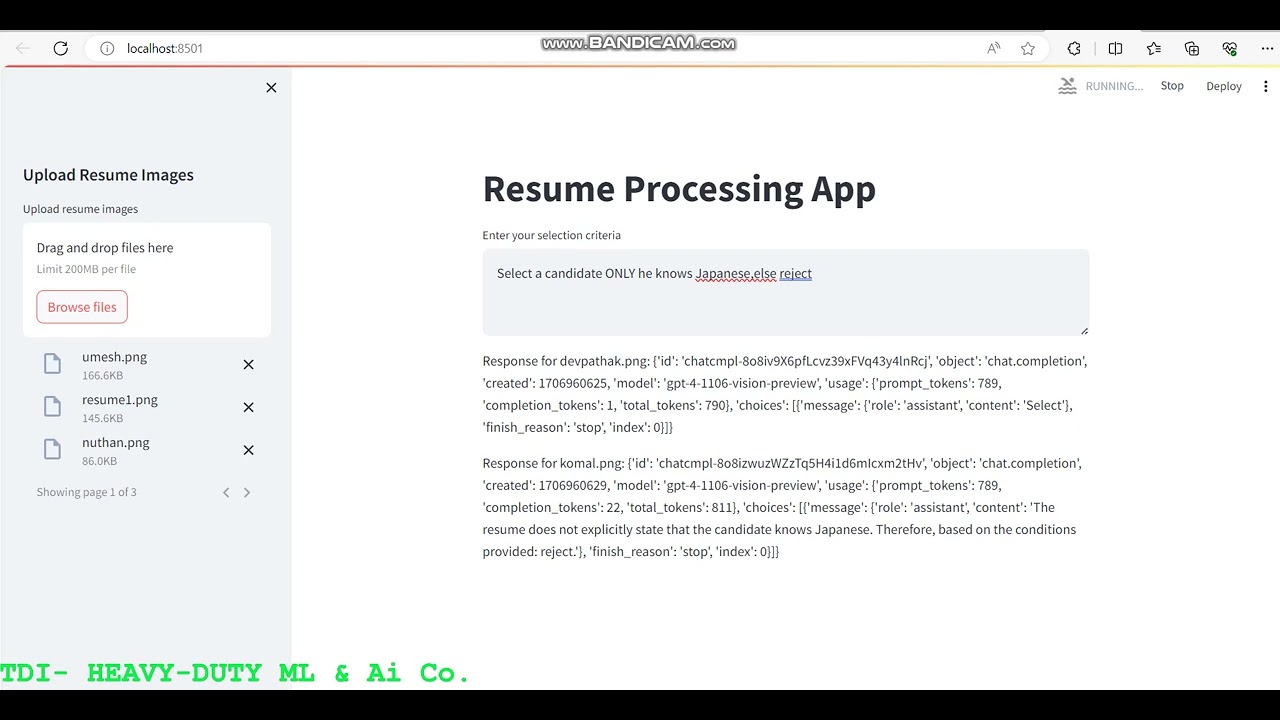Click the nuthan.png file name
The height and width of the screenshot is (720, 1280).
pos(116,443)
